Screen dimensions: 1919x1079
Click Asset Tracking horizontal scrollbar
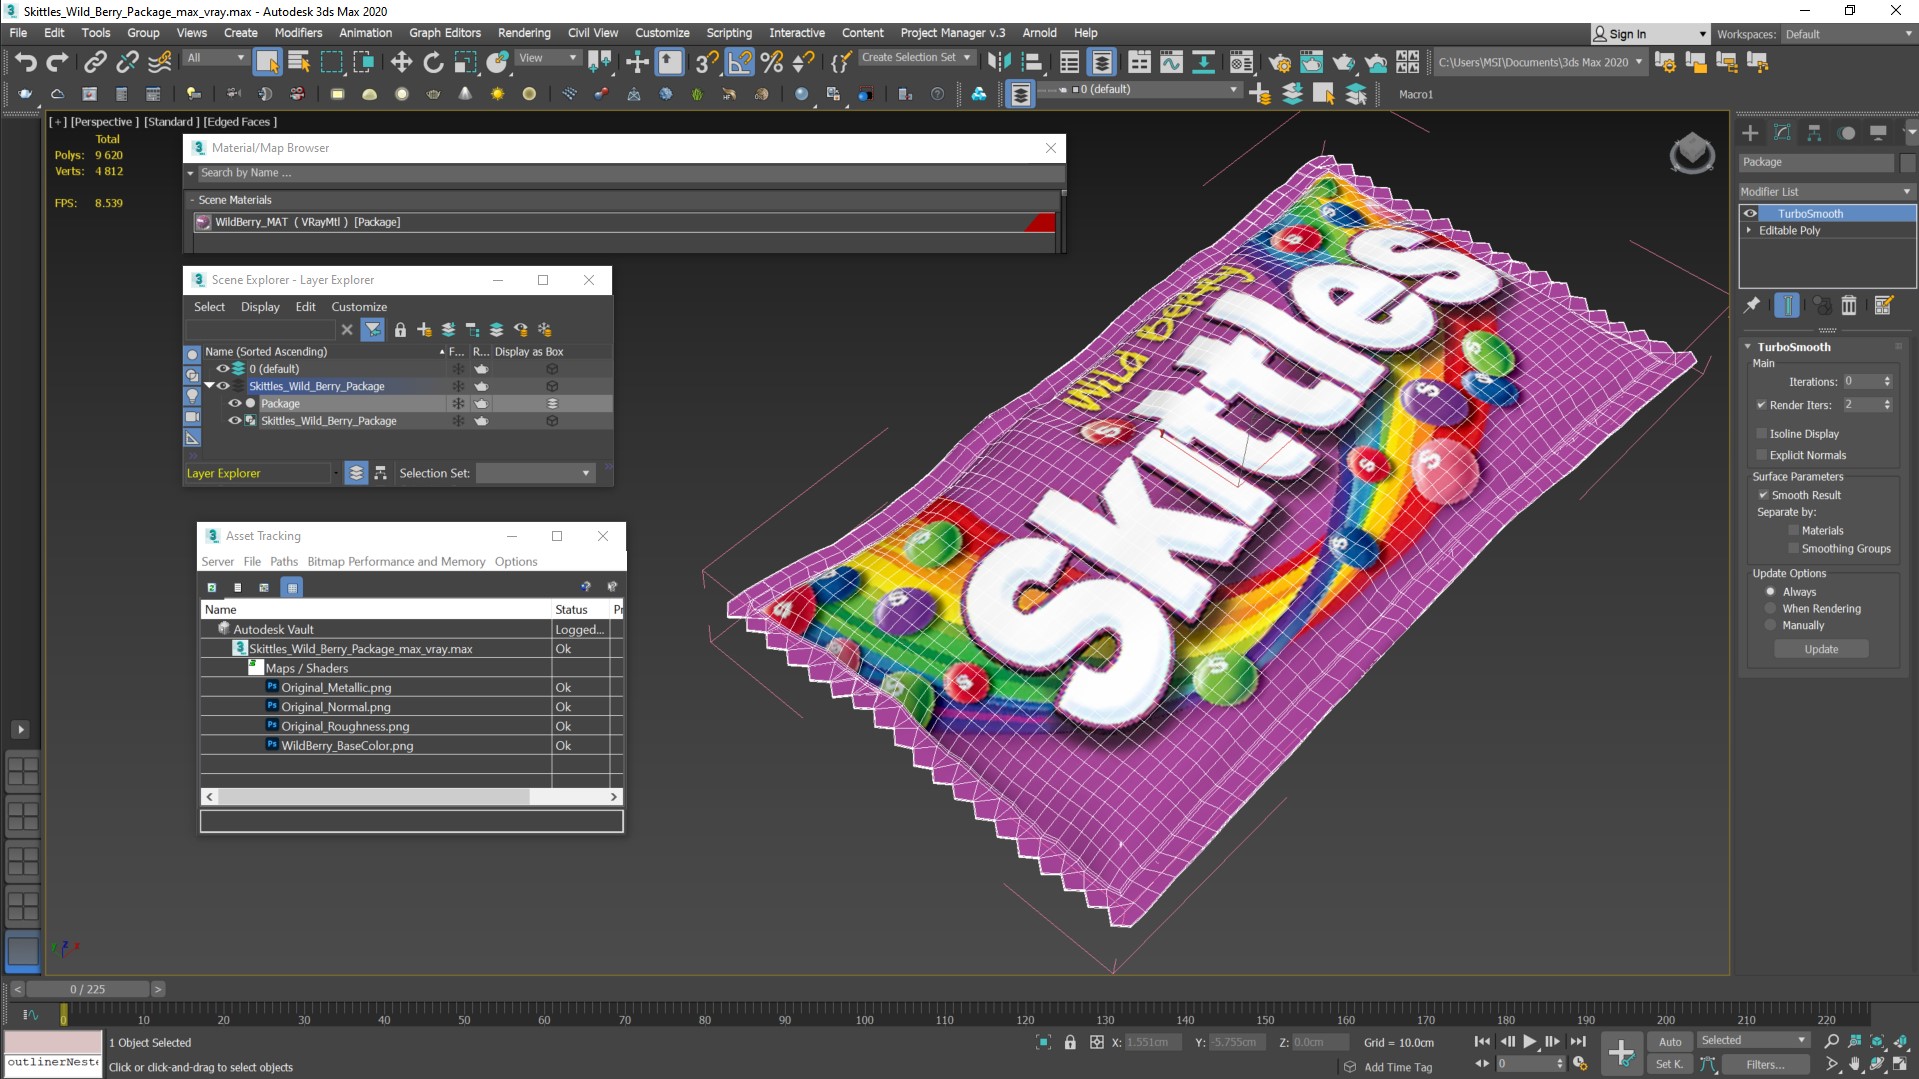click(x=374, y=797)
